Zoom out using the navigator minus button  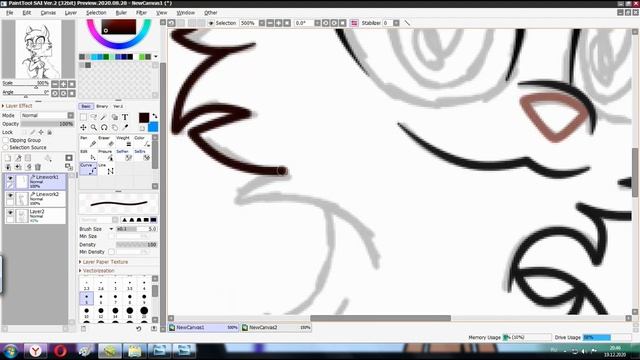click(55, 84)
